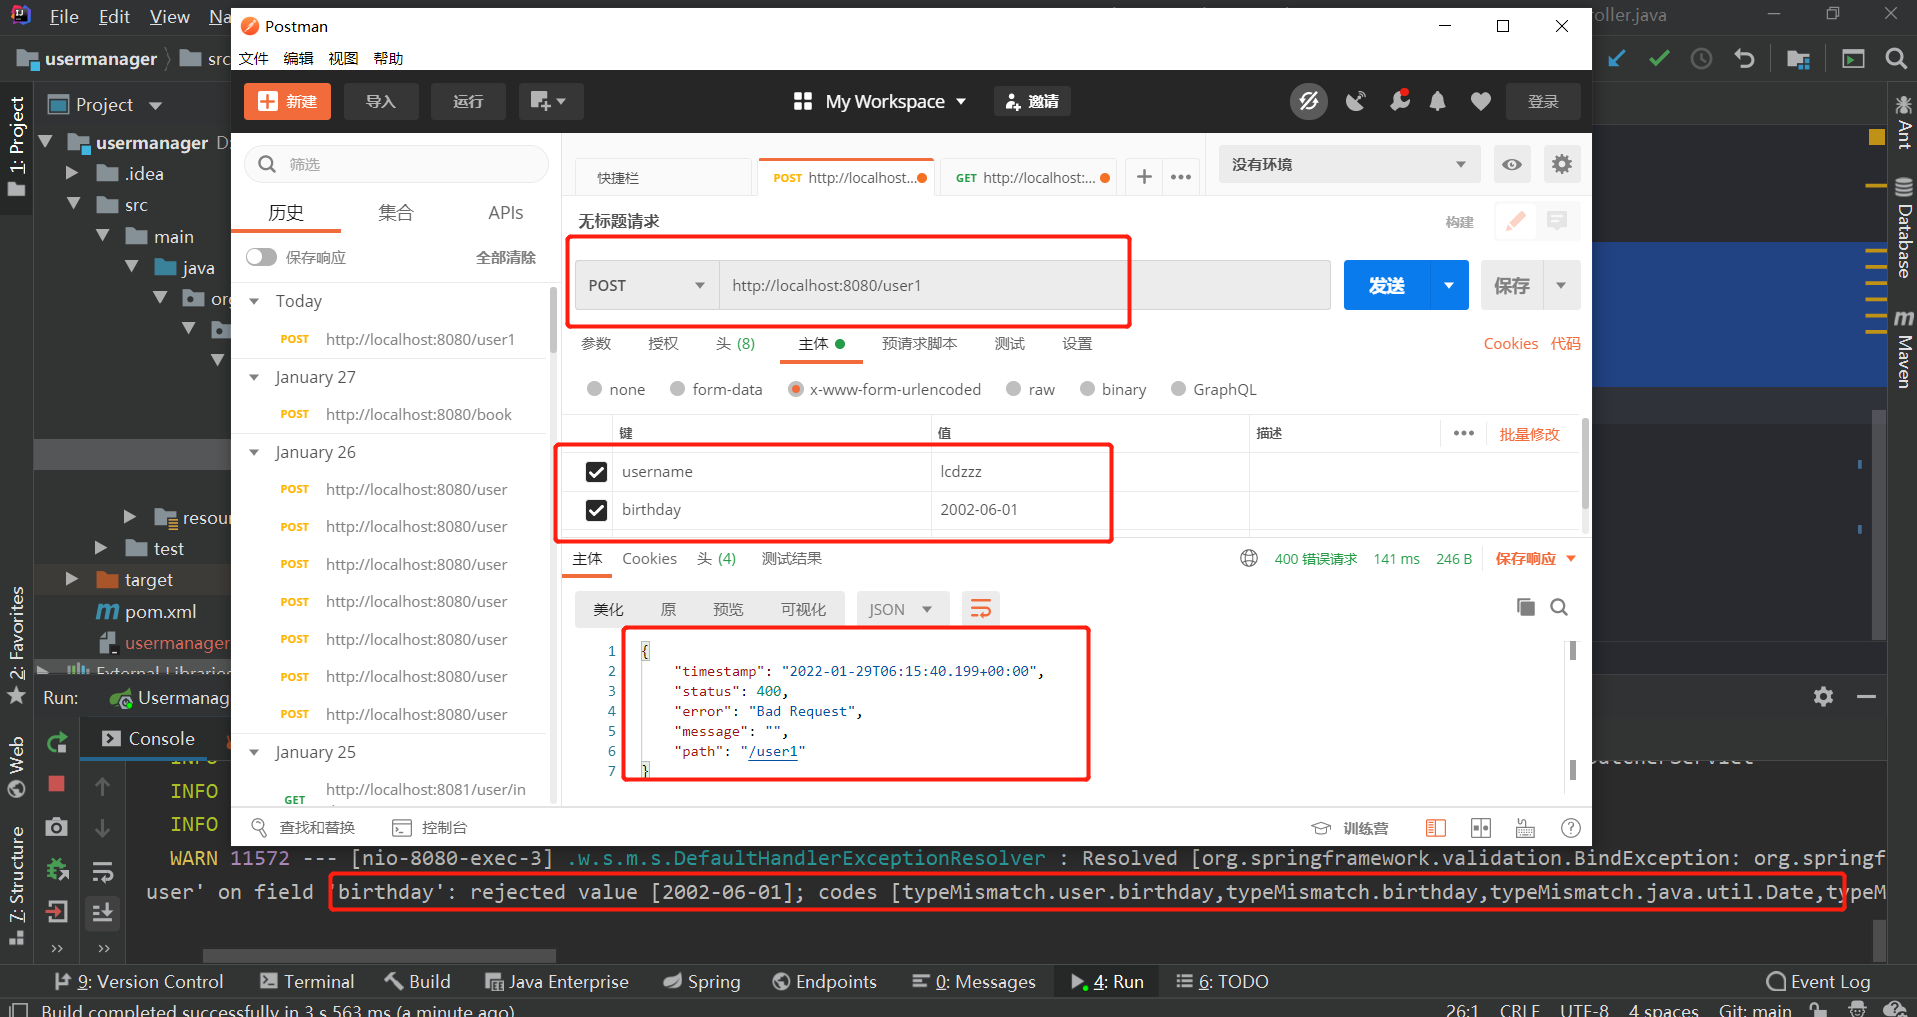Image resolution: width=1917 pixels, height=1017 pixels.
Task: Click the heart icon in Postman header
Action: (x=1481, y=101)
